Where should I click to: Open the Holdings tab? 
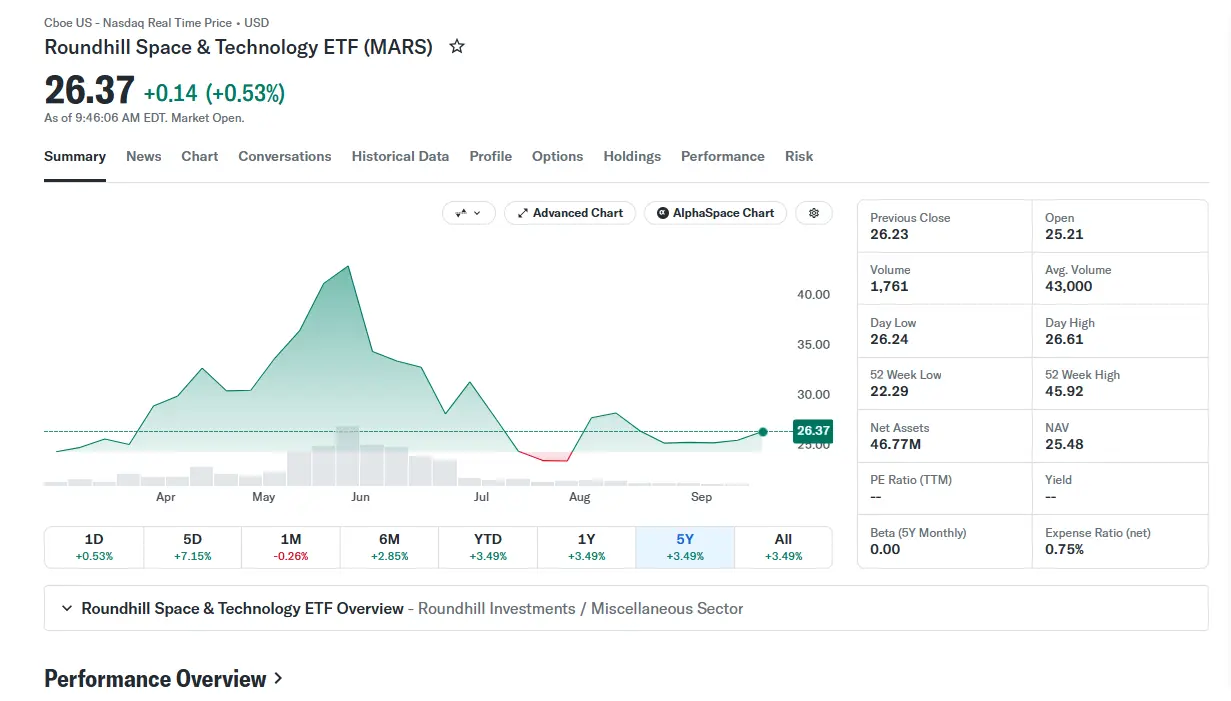tap(632, 157)
